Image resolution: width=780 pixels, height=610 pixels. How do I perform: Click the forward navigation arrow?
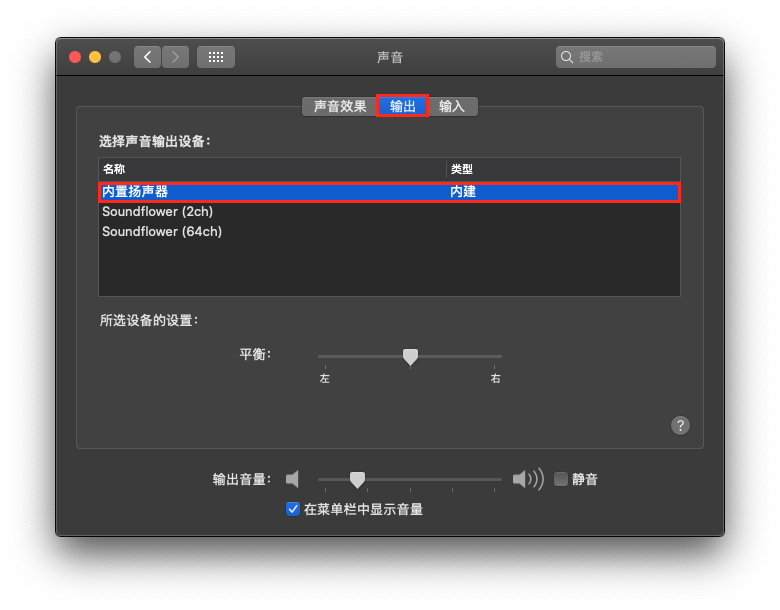pos(176,57)
